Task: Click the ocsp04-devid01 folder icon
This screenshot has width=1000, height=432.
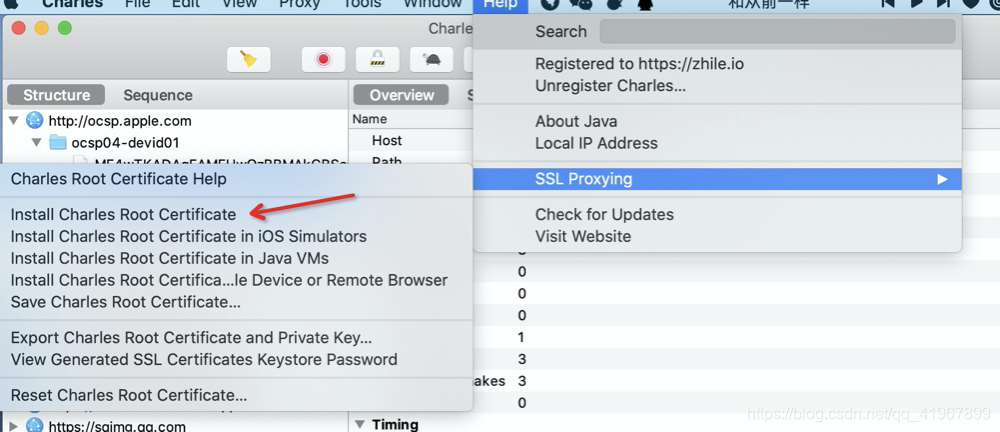Action: tap(58, 142)
